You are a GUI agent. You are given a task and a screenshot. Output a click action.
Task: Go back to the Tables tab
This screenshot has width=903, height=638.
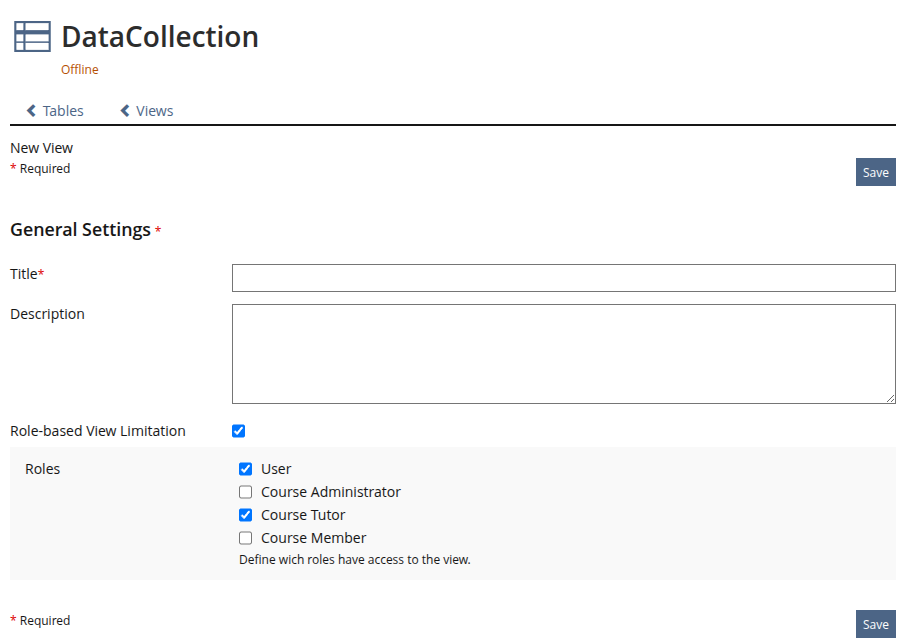pyautogui.click(x=62, y=111)
